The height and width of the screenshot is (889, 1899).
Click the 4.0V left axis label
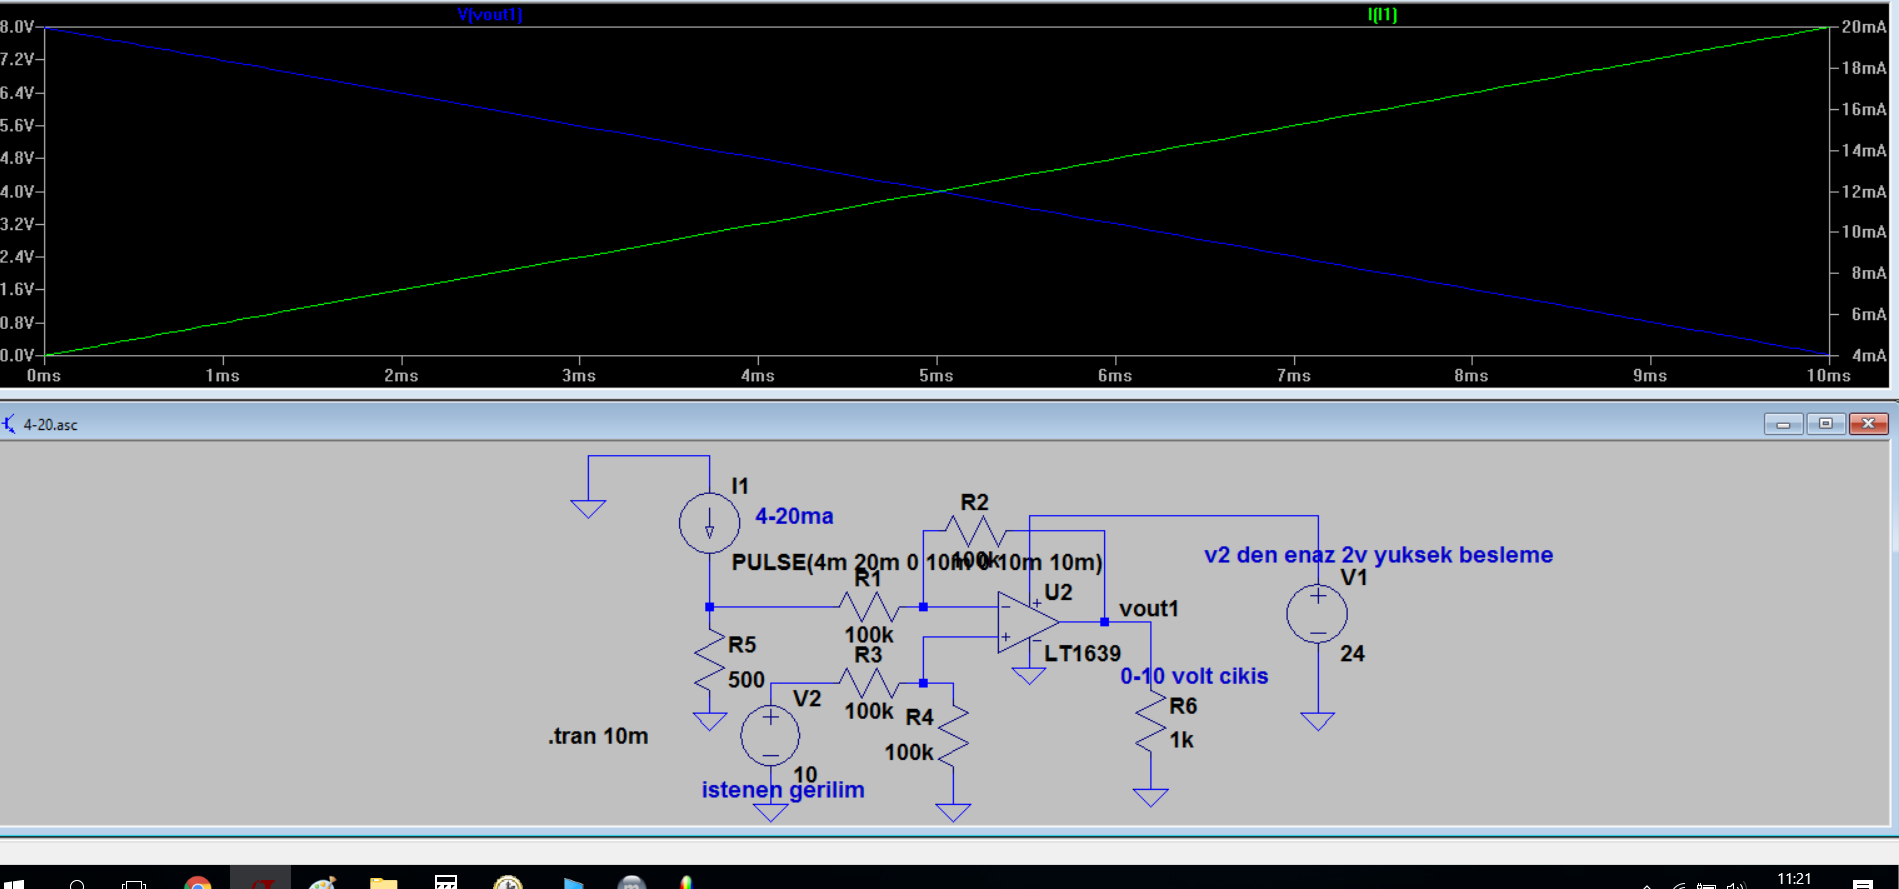point(17,191)
